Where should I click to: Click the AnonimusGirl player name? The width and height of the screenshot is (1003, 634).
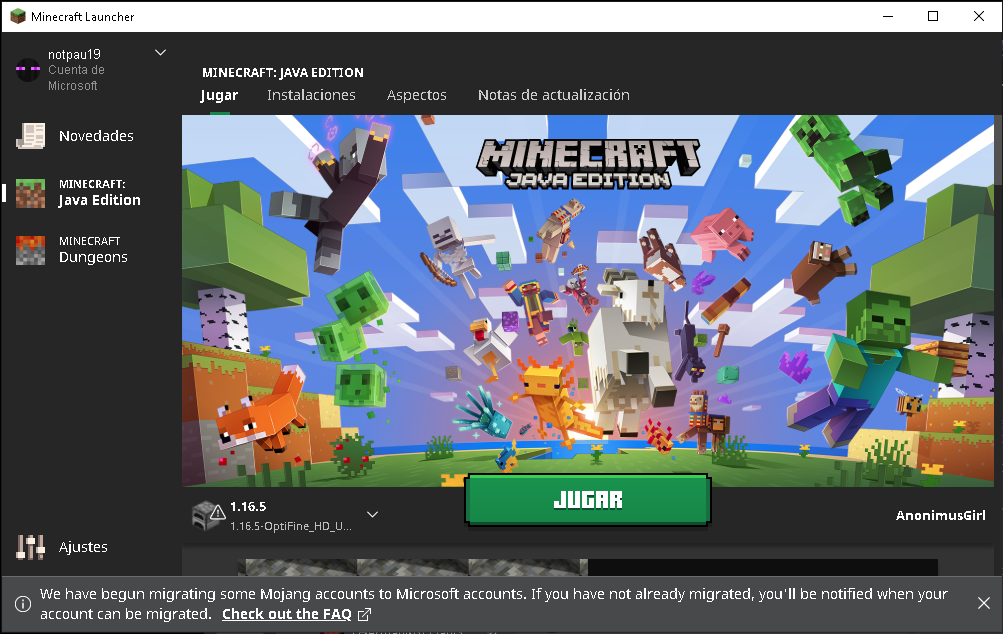[940, 516]
